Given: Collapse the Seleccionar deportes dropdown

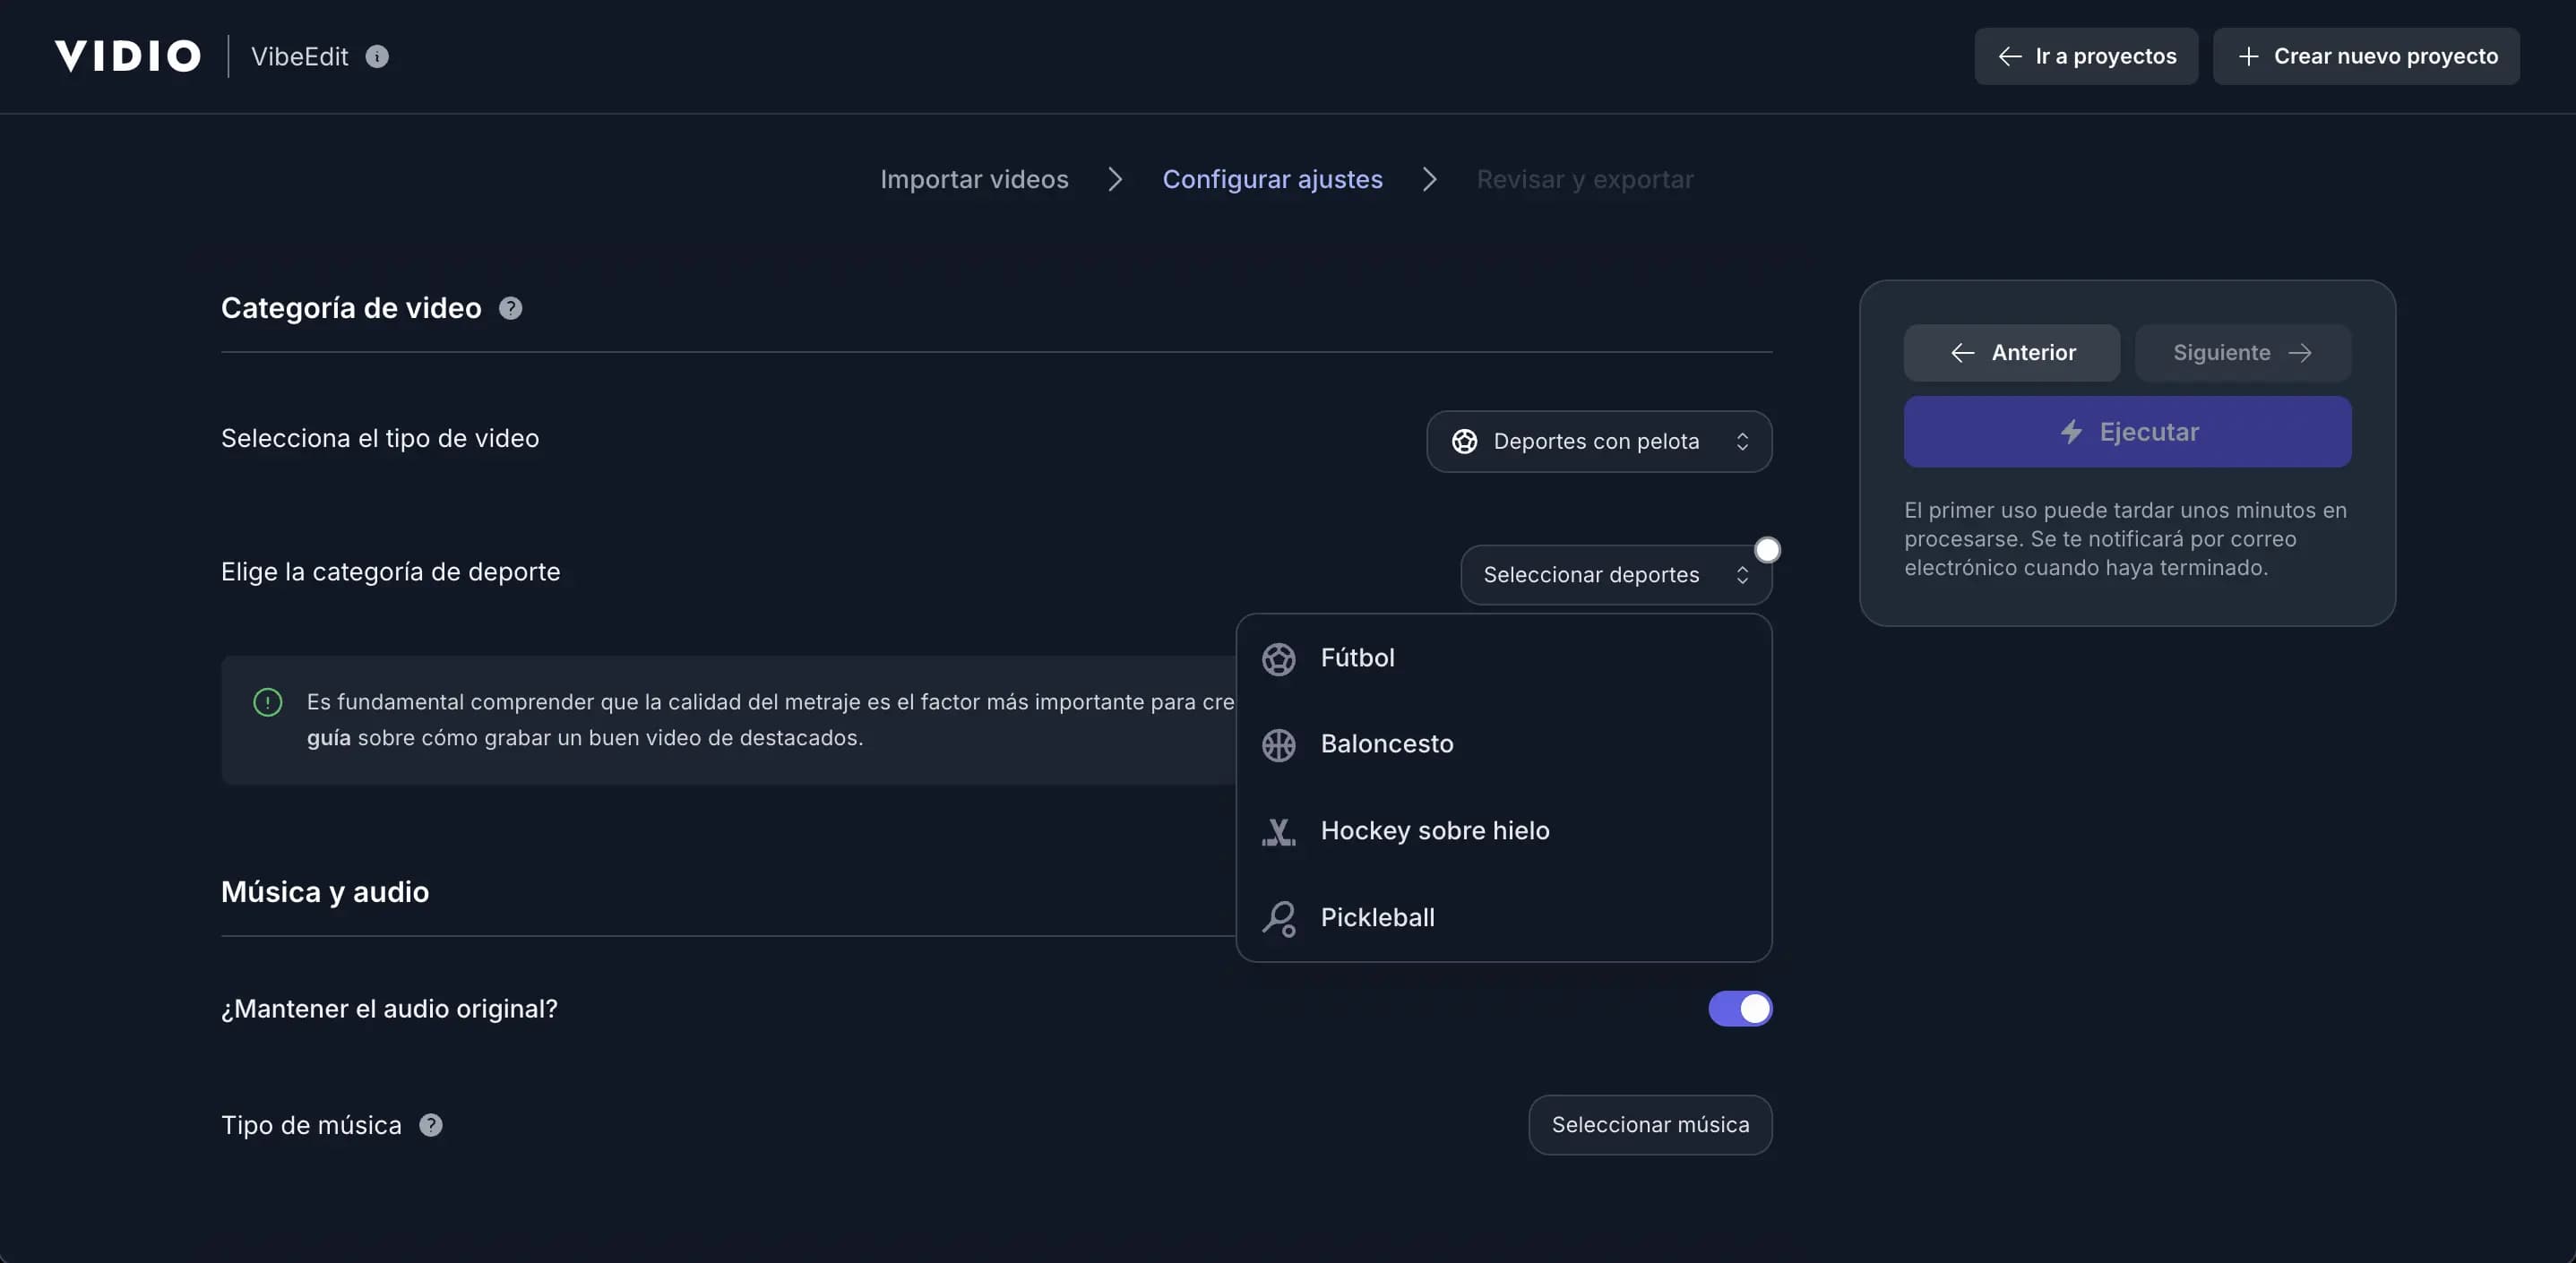Looking at the screenshot, I should click(x=1615, y=575).
